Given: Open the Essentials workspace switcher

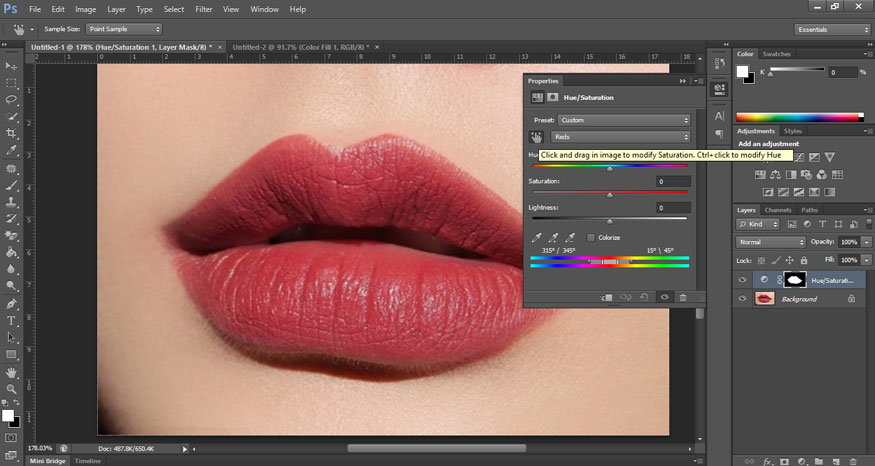Looking at the screenshot, I should (x=832, y=29).
